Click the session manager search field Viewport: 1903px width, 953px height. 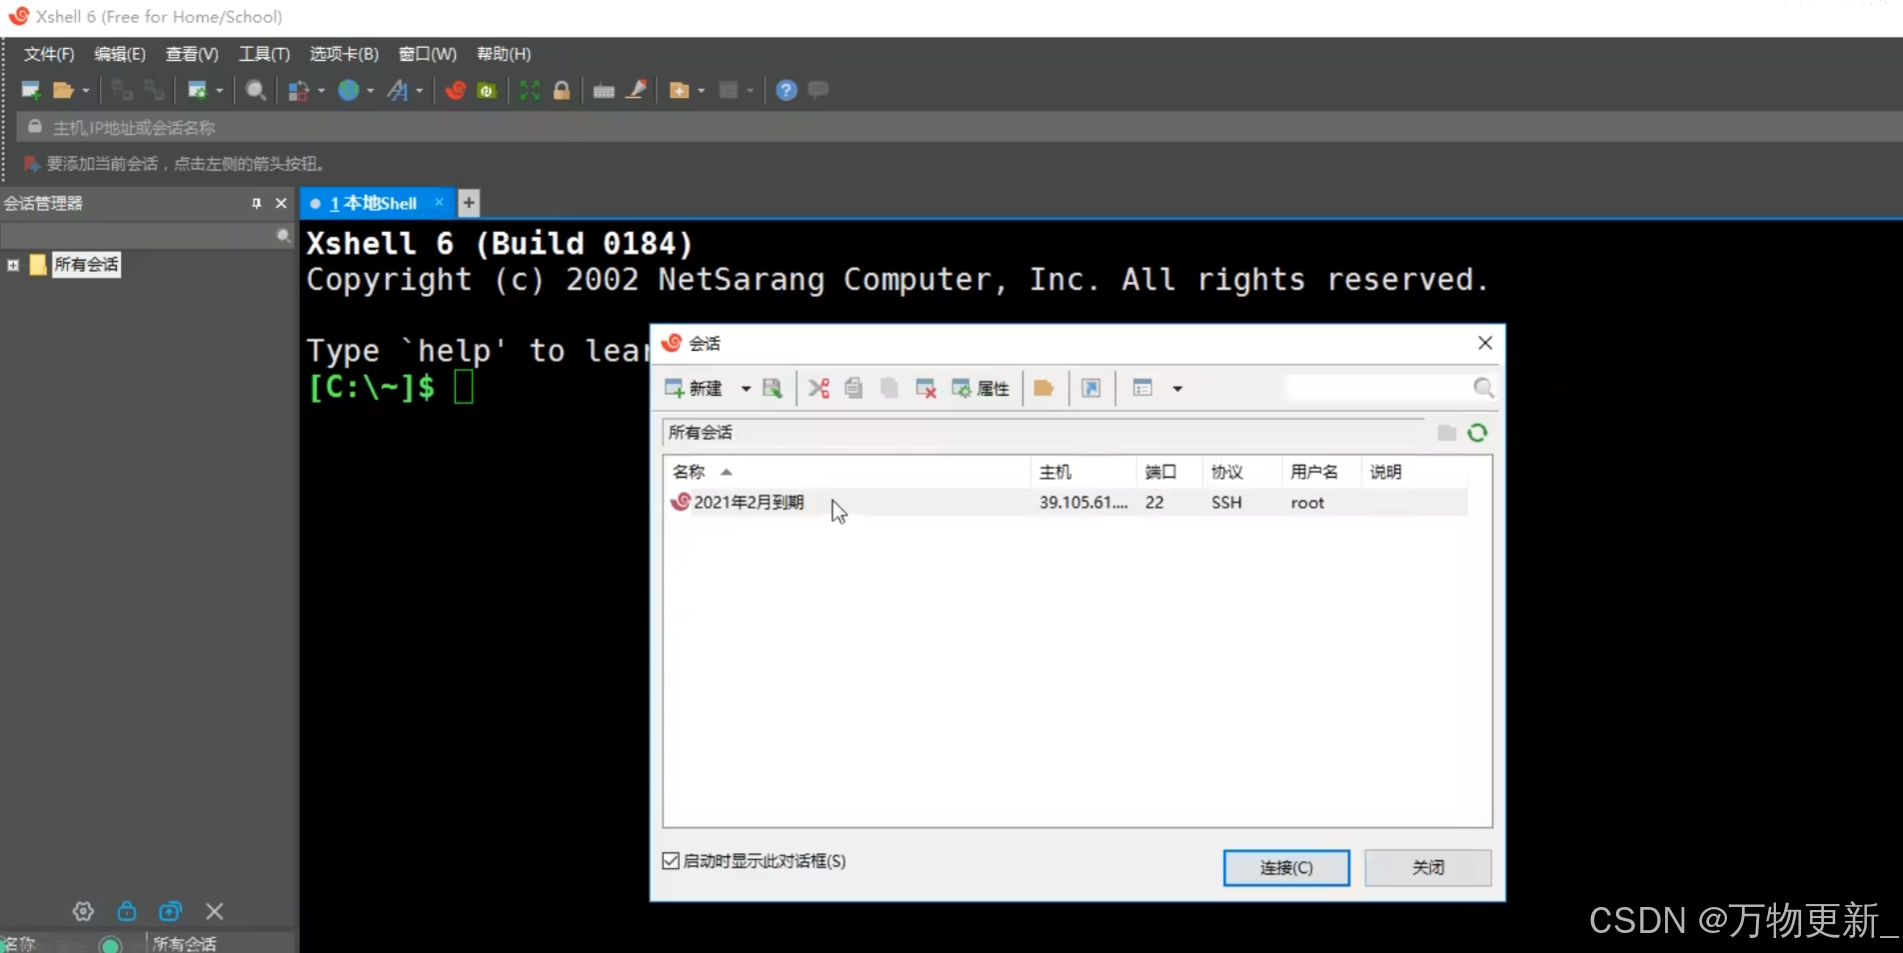[138, 235]
